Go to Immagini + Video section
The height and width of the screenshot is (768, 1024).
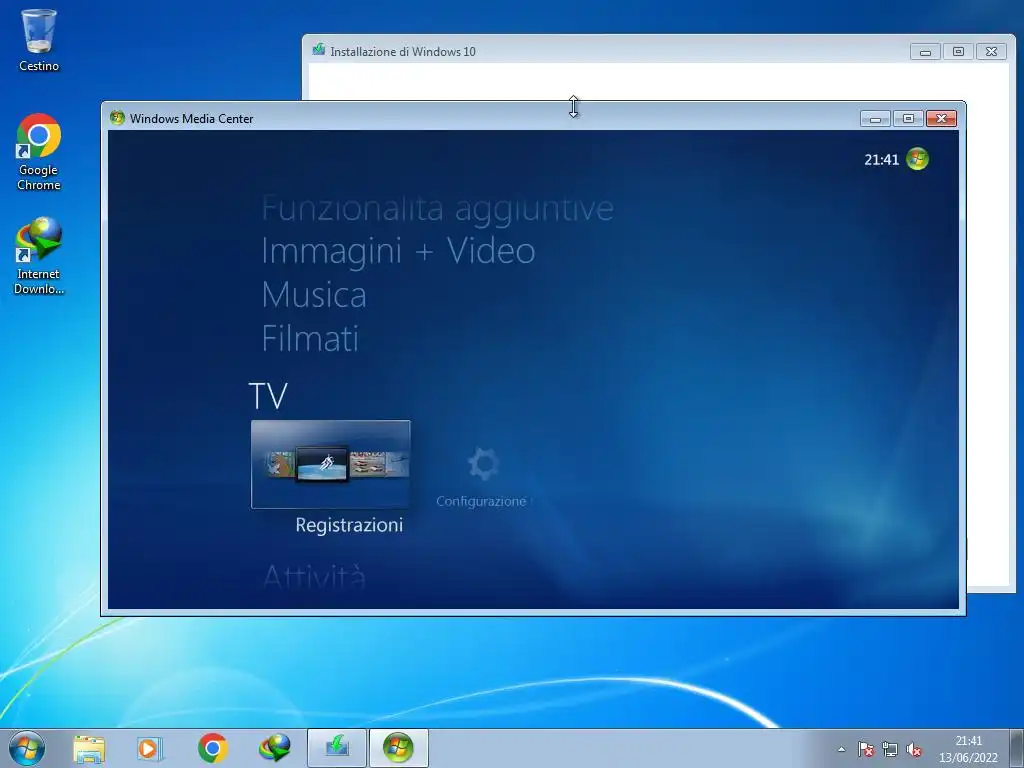(398, 251)
